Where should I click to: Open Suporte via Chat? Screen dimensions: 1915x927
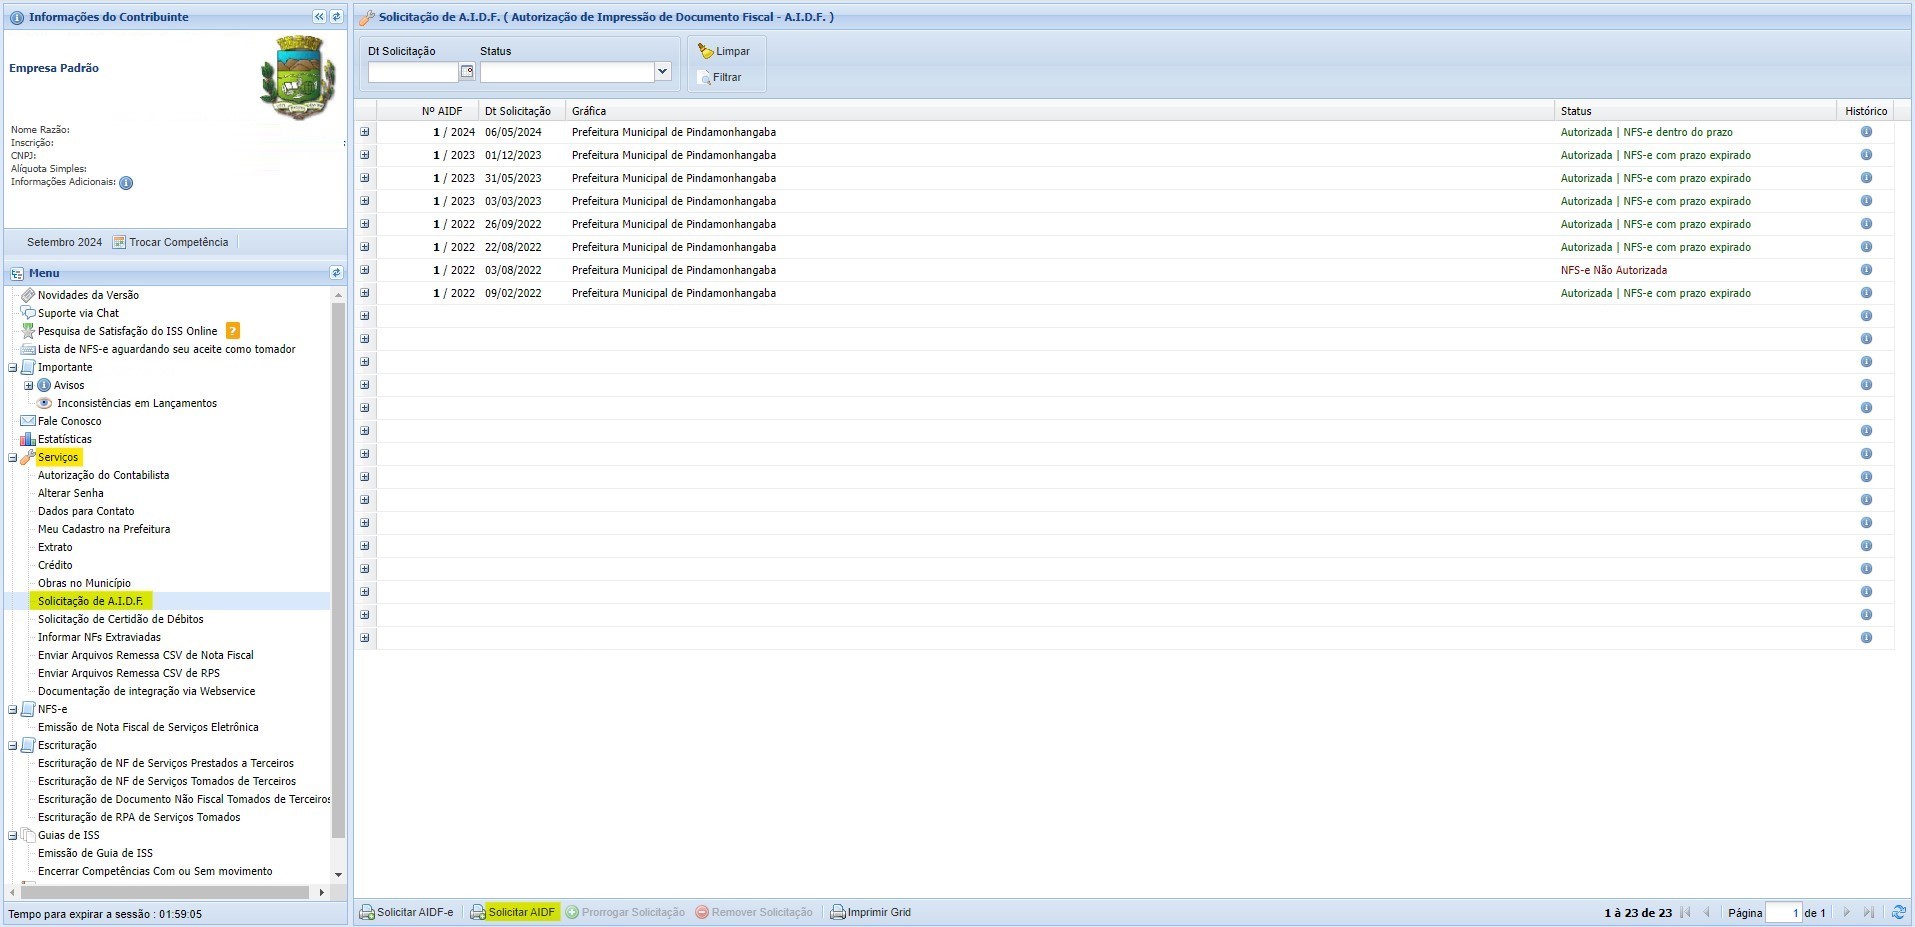tap(78, 313)
